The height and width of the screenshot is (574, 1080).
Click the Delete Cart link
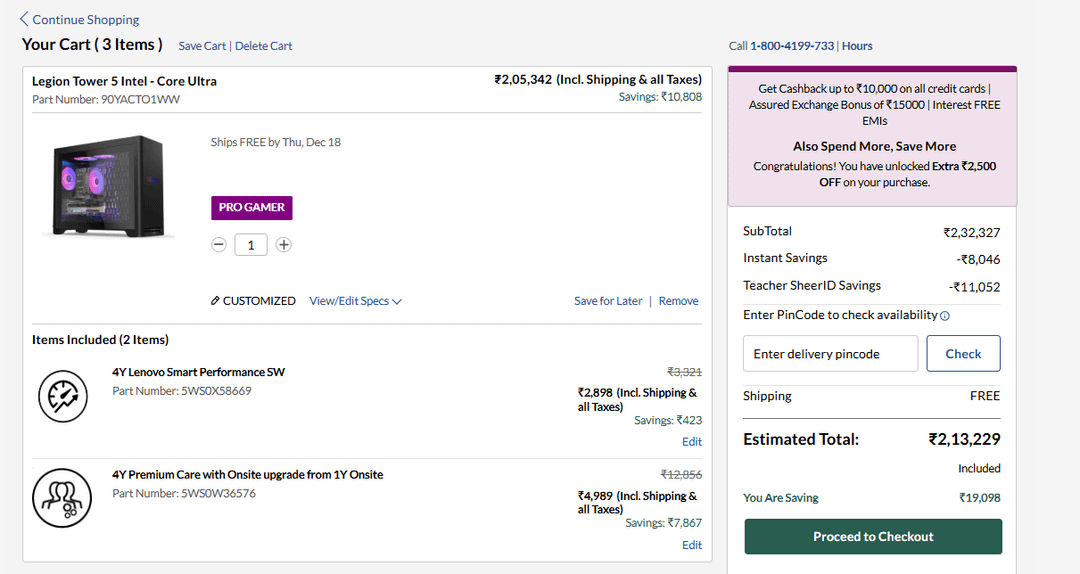[x=264, y=46]
